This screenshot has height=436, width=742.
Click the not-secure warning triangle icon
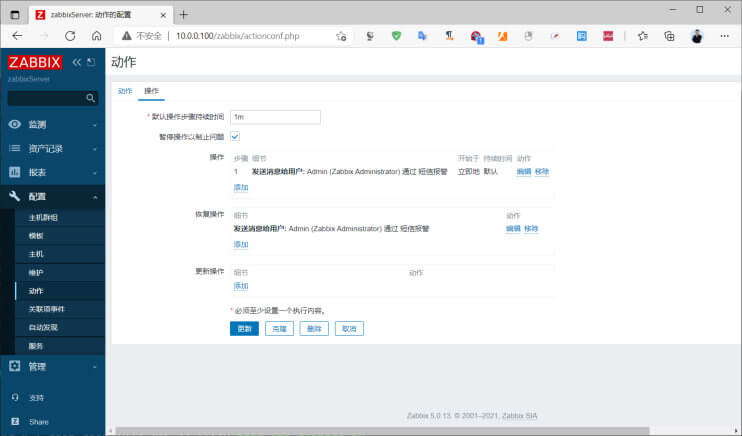pyautogui.click(x=126, y=36)
